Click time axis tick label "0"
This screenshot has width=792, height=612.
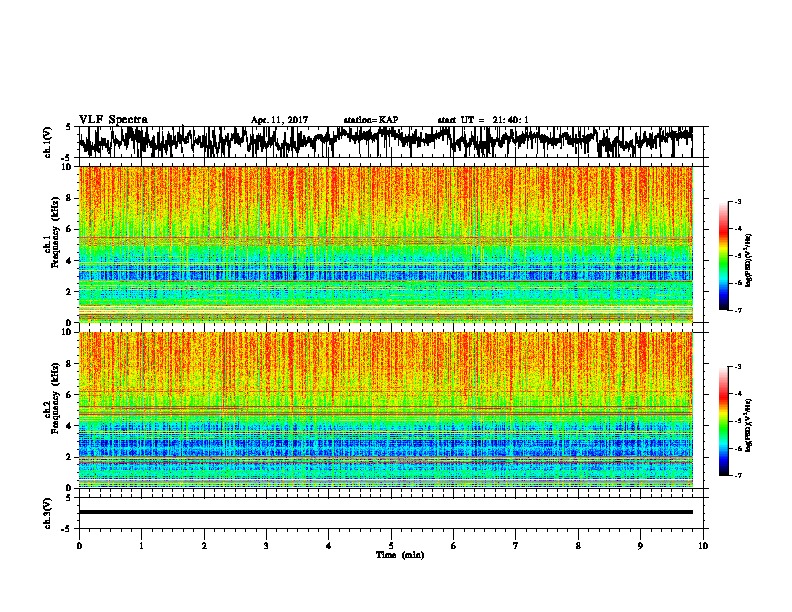(x=79, y=546)
